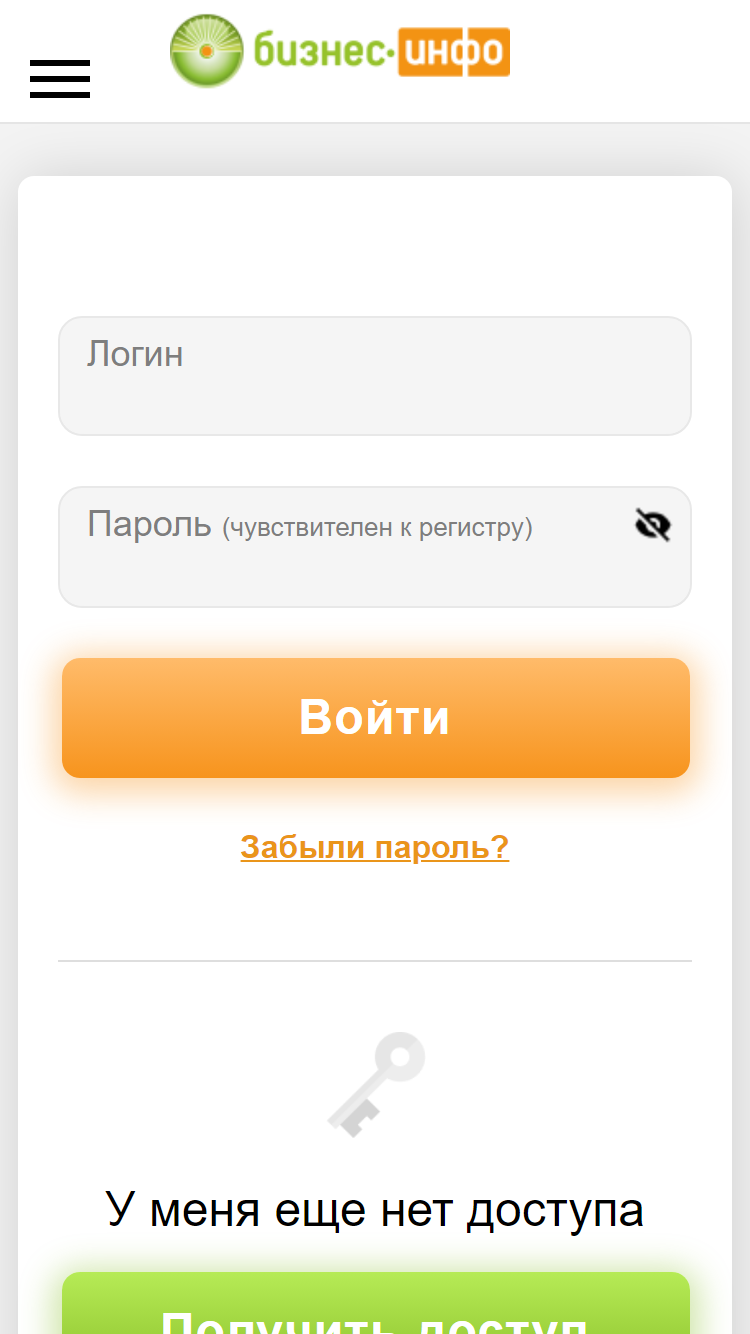Click the "У меня еще нет доступа" heading
750x1334 pixels.
tap(375, 1210)
